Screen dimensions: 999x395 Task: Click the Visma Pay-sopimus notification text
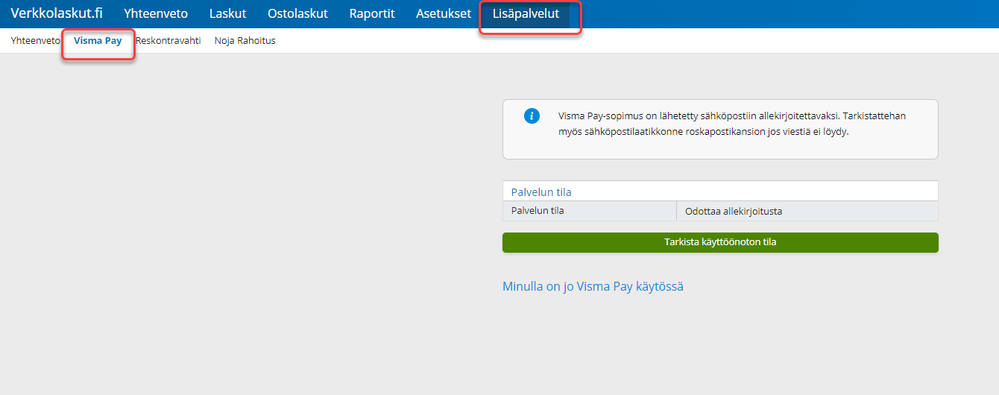point(731,125)
